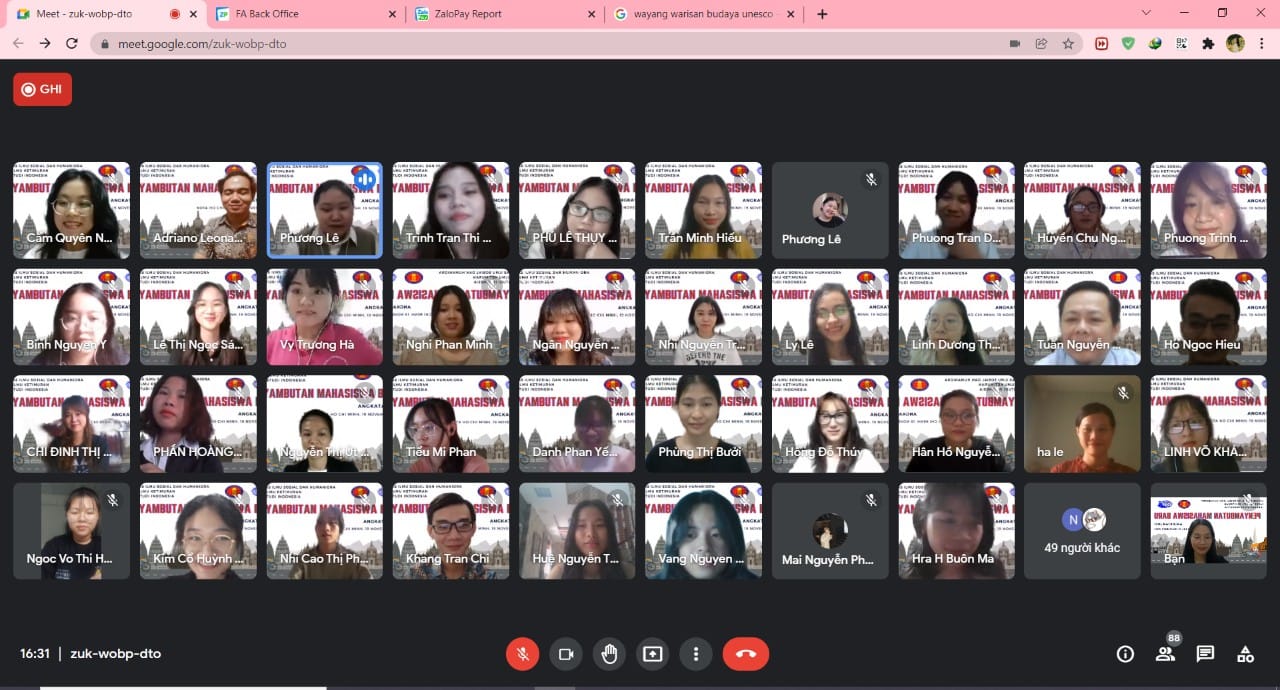Viewport: 1280px width, 690px height.
Task: Open the "49 người khác" tile
Action: (1081, 531)
